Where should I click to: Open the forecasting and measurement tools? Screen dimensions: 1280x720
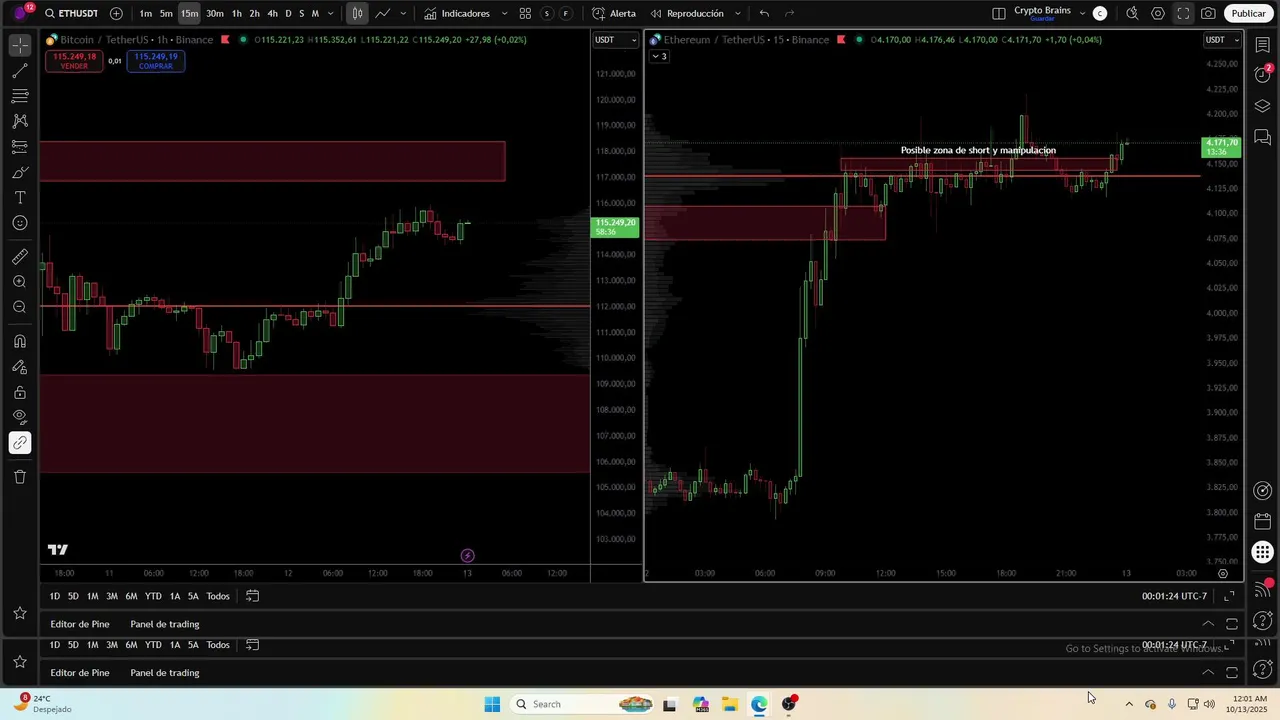point(20,147)
